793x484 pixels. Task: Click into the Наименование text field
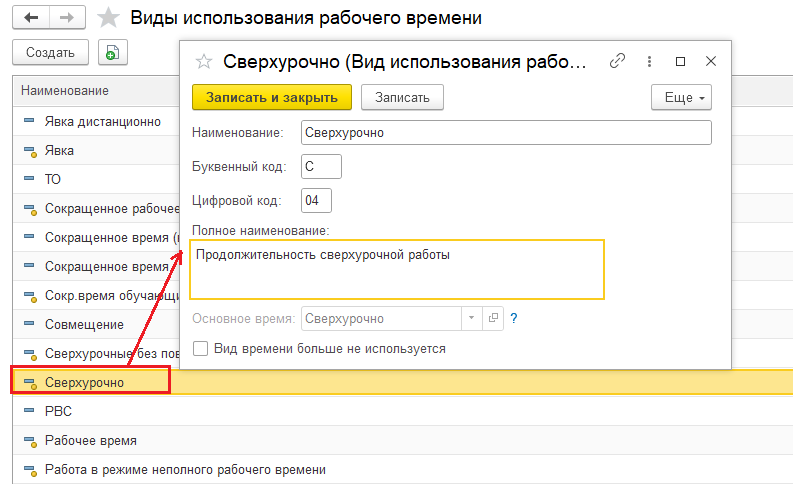coord(506,132)
